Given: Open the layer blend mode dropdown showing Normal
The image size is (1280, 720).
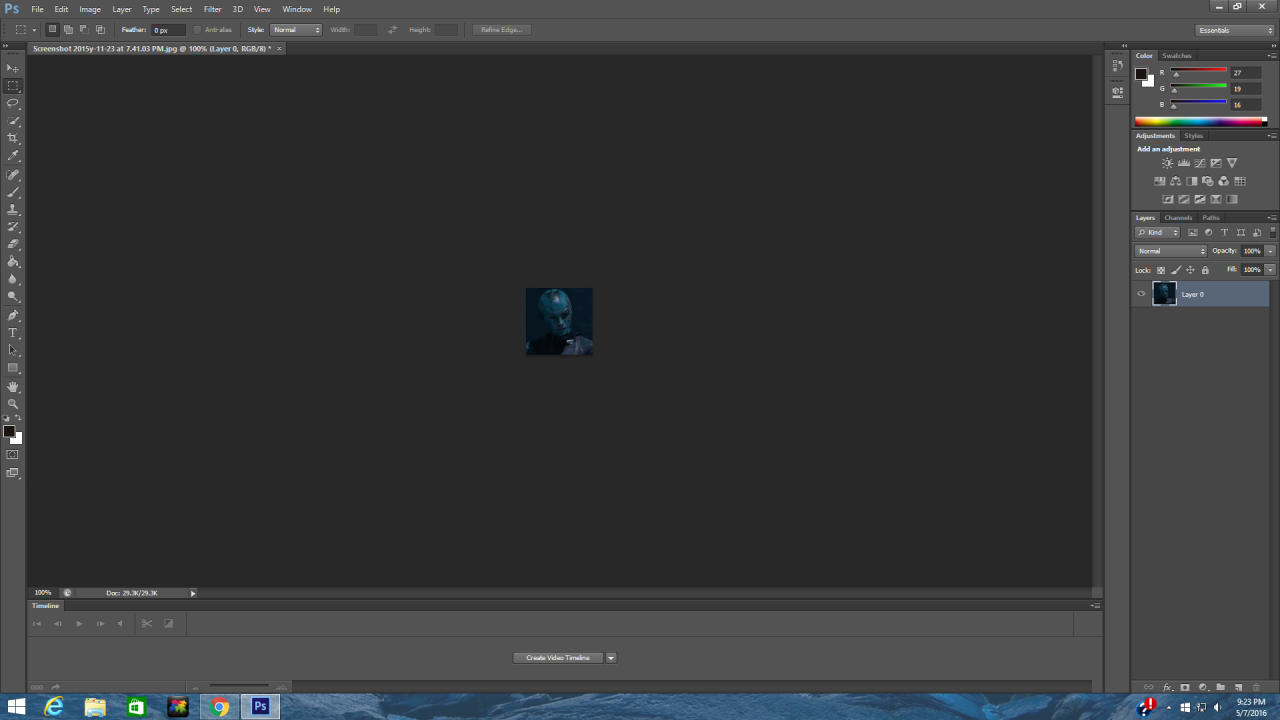Looking at the screenshot, I should coord(1170,250).
